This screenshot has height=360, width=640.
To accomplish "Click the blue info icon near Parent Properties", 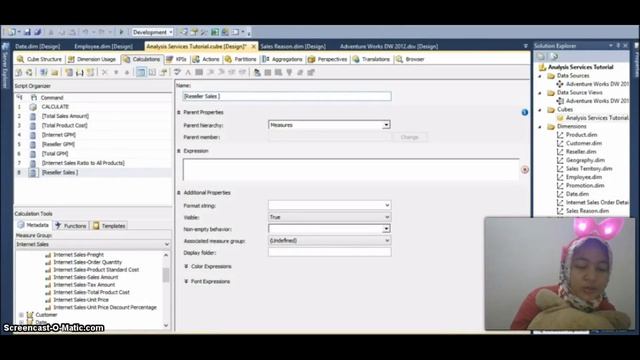I will (x=525, y=112).
